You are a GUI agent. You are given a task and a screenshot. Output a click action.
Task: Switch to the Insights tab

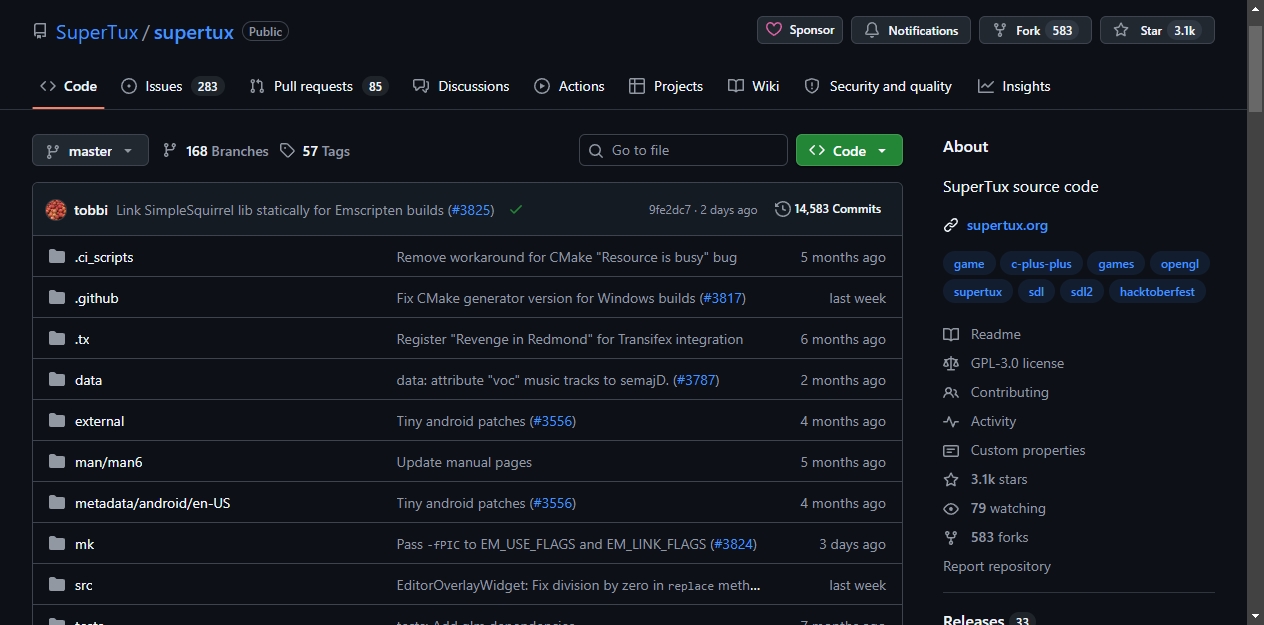(1014, 86)
